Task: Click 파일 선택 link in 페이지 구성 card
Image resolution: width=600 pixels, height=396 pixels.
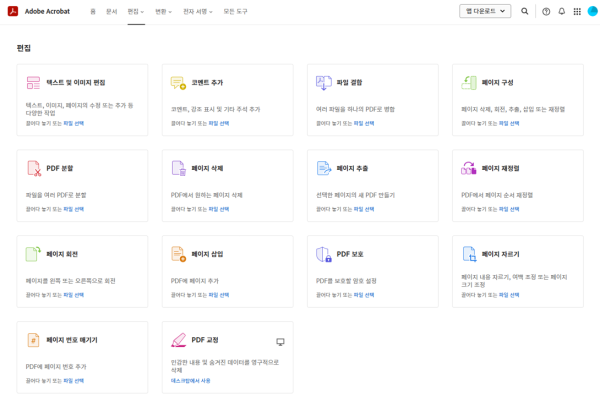Action: coord(509,123)
